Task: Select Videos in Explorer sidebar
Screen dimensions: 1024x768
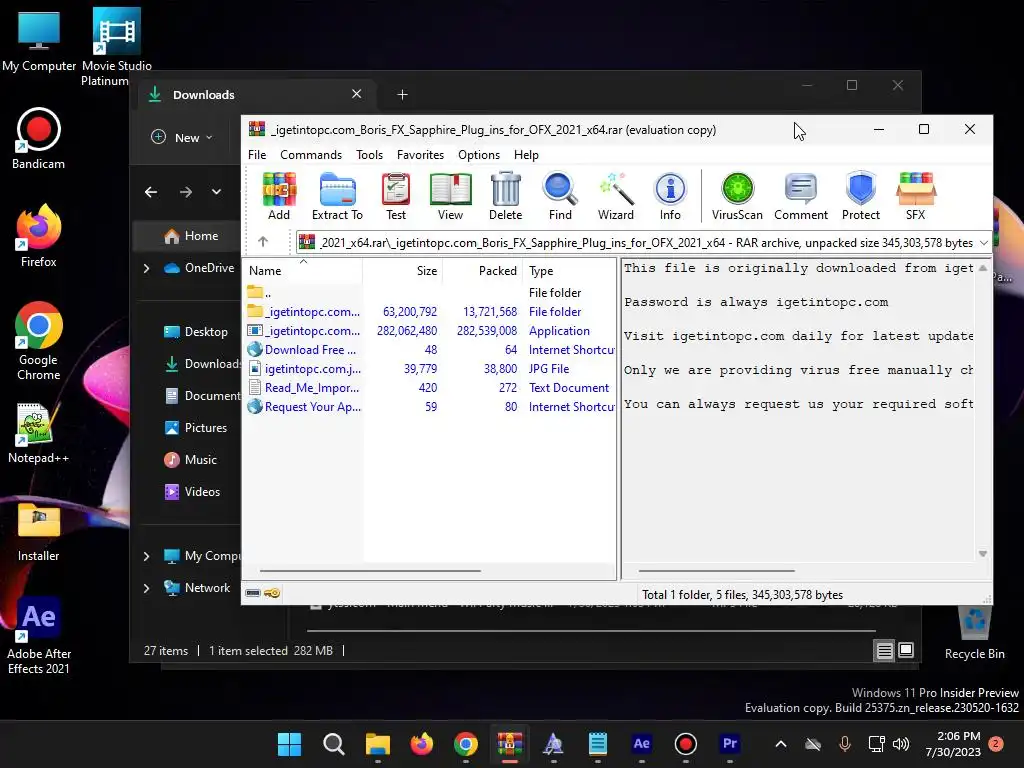Action: pyautogui.click(x=193, y=492)
